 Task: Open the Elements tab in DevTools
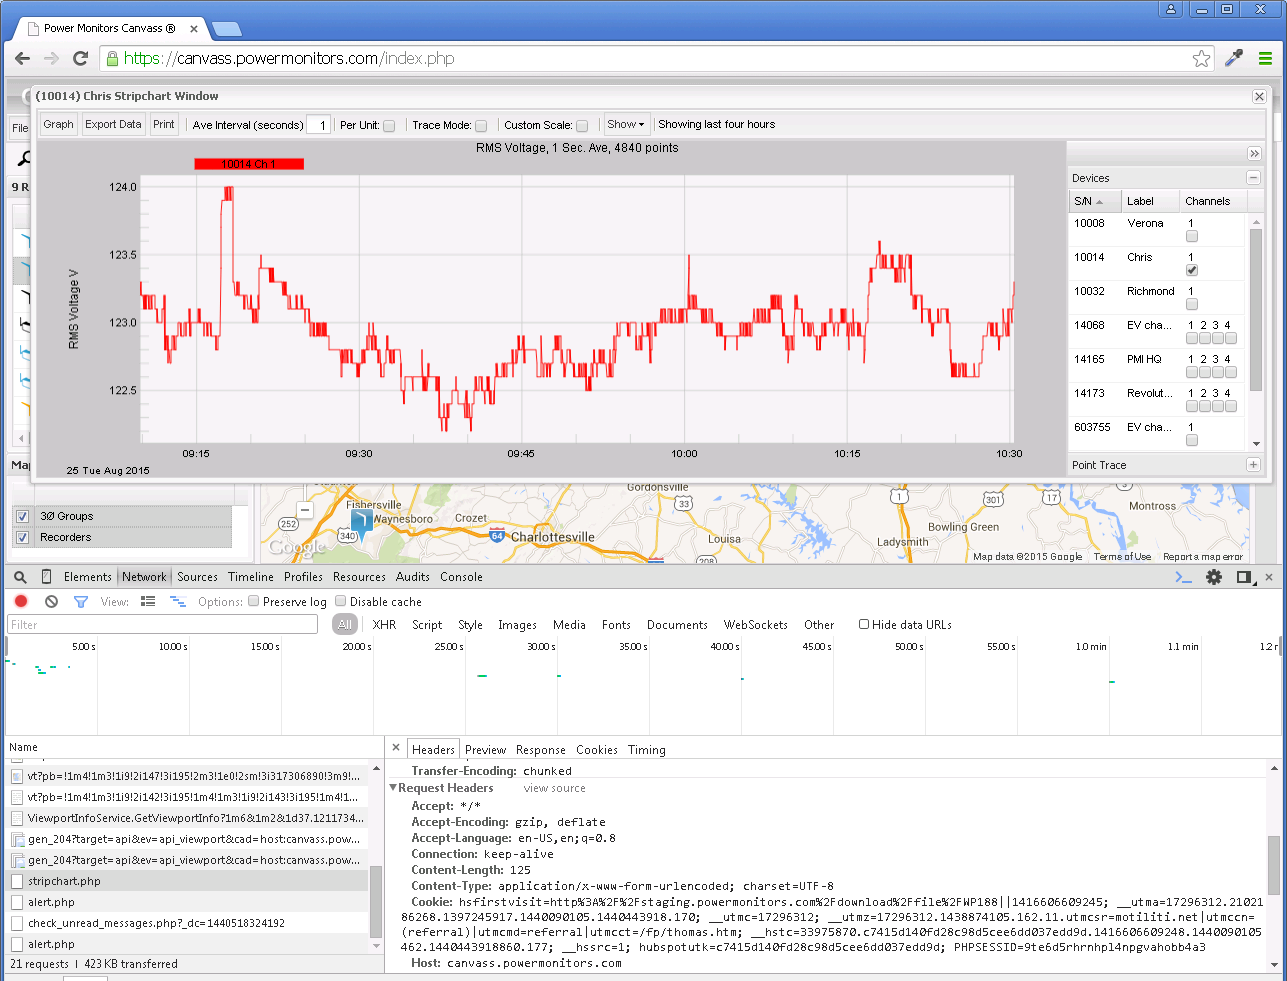pyautogui.click(x=88, y=576)
